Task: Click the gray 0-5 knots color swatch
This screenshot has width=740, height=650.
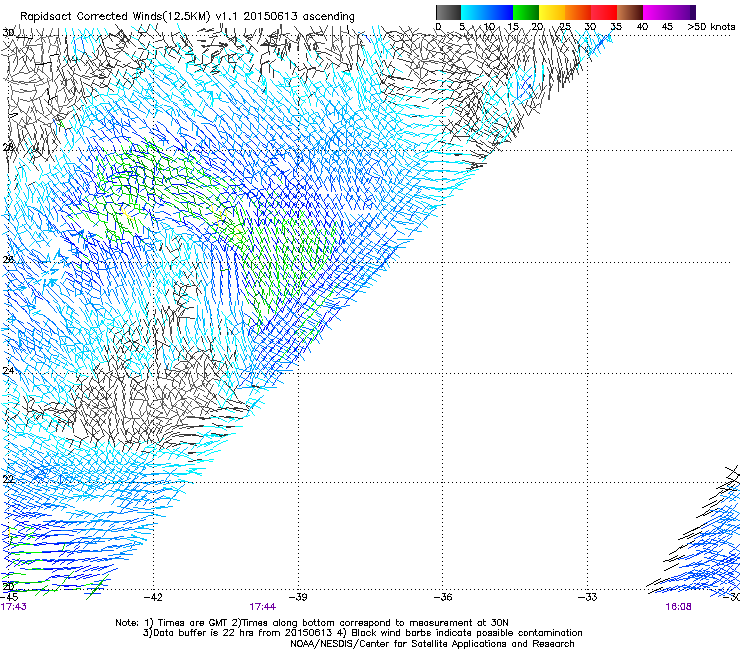Action: coord(448,12)
